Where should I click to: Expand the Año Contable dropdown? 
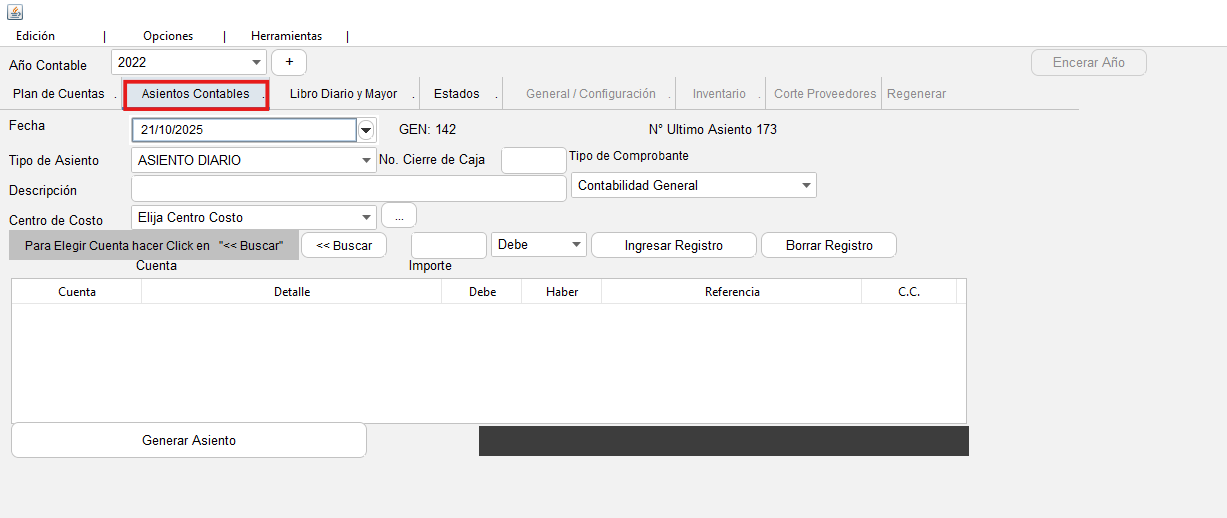click(x=256, y=62)
